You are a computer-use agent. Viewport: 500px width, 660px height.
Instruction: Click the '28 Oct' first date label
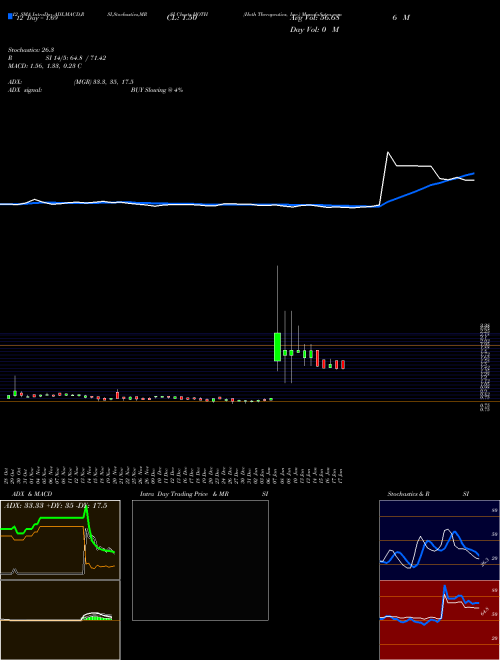[x=8, y=474]
